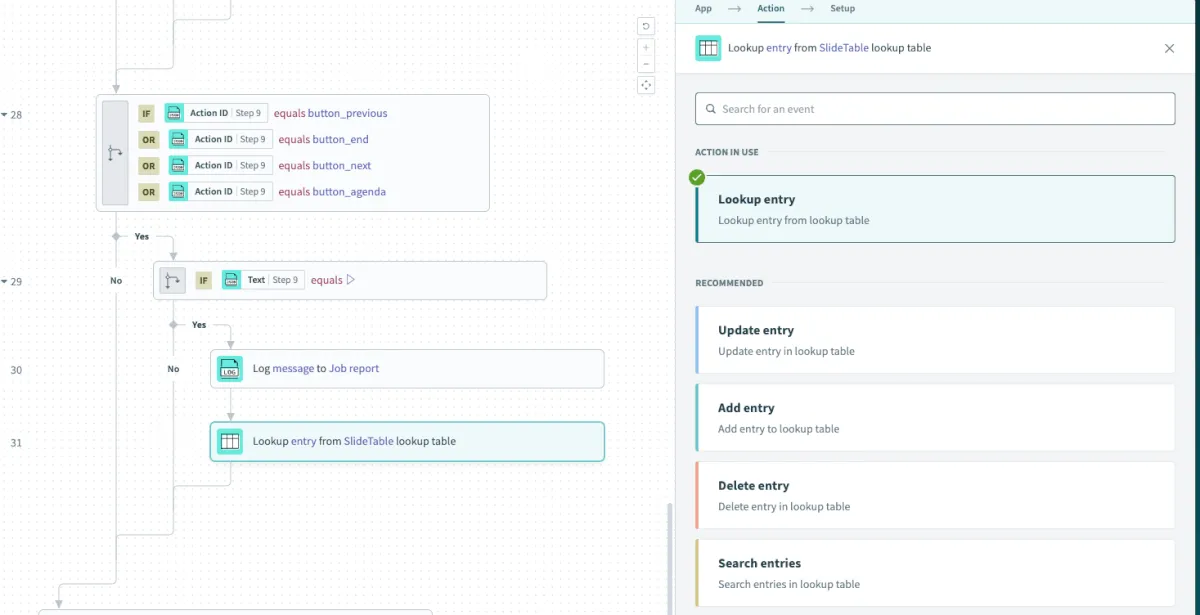The height and width of the screenshot is (615, 1200).
Task: Click the 'message' link in step 30
Action: (x=293, y=369)
